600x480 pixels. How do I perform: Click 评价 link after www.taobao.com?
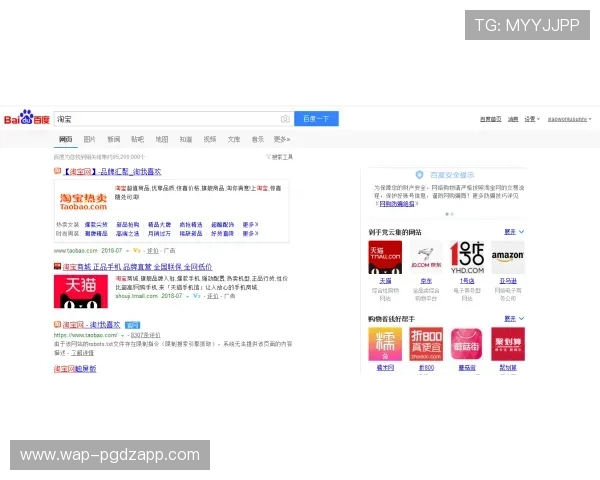153,251
